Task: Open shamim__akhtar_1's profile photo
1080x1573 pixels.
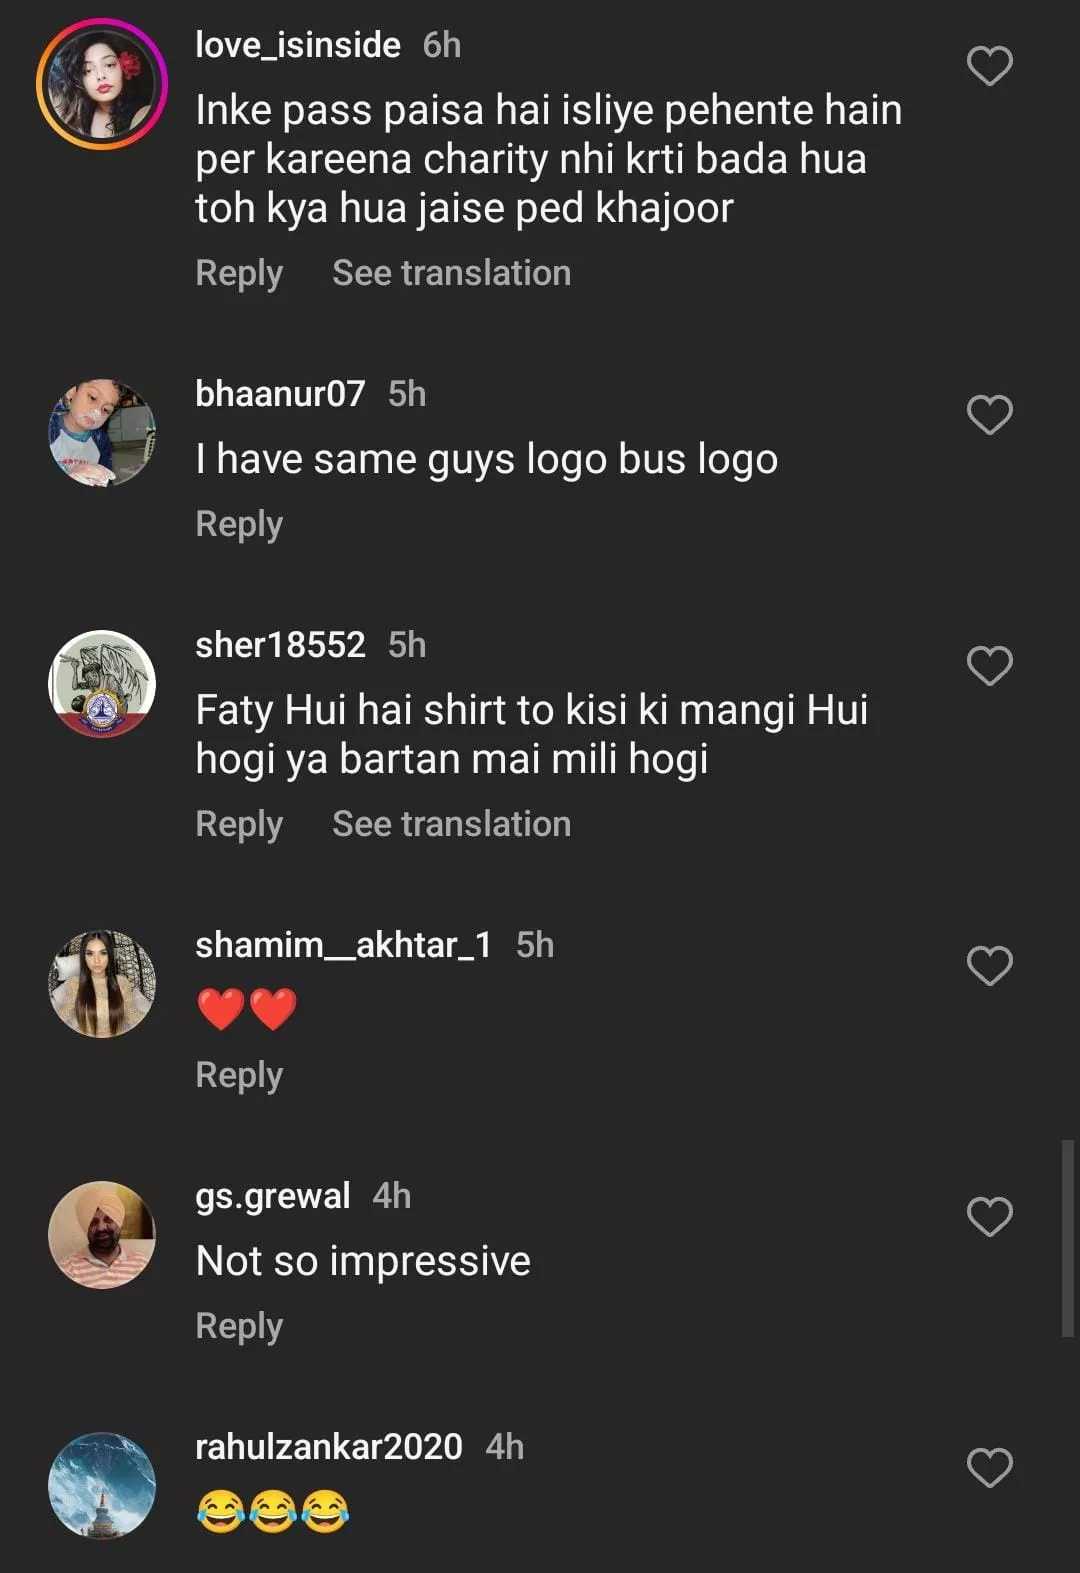Action: (x=101, y=983)
